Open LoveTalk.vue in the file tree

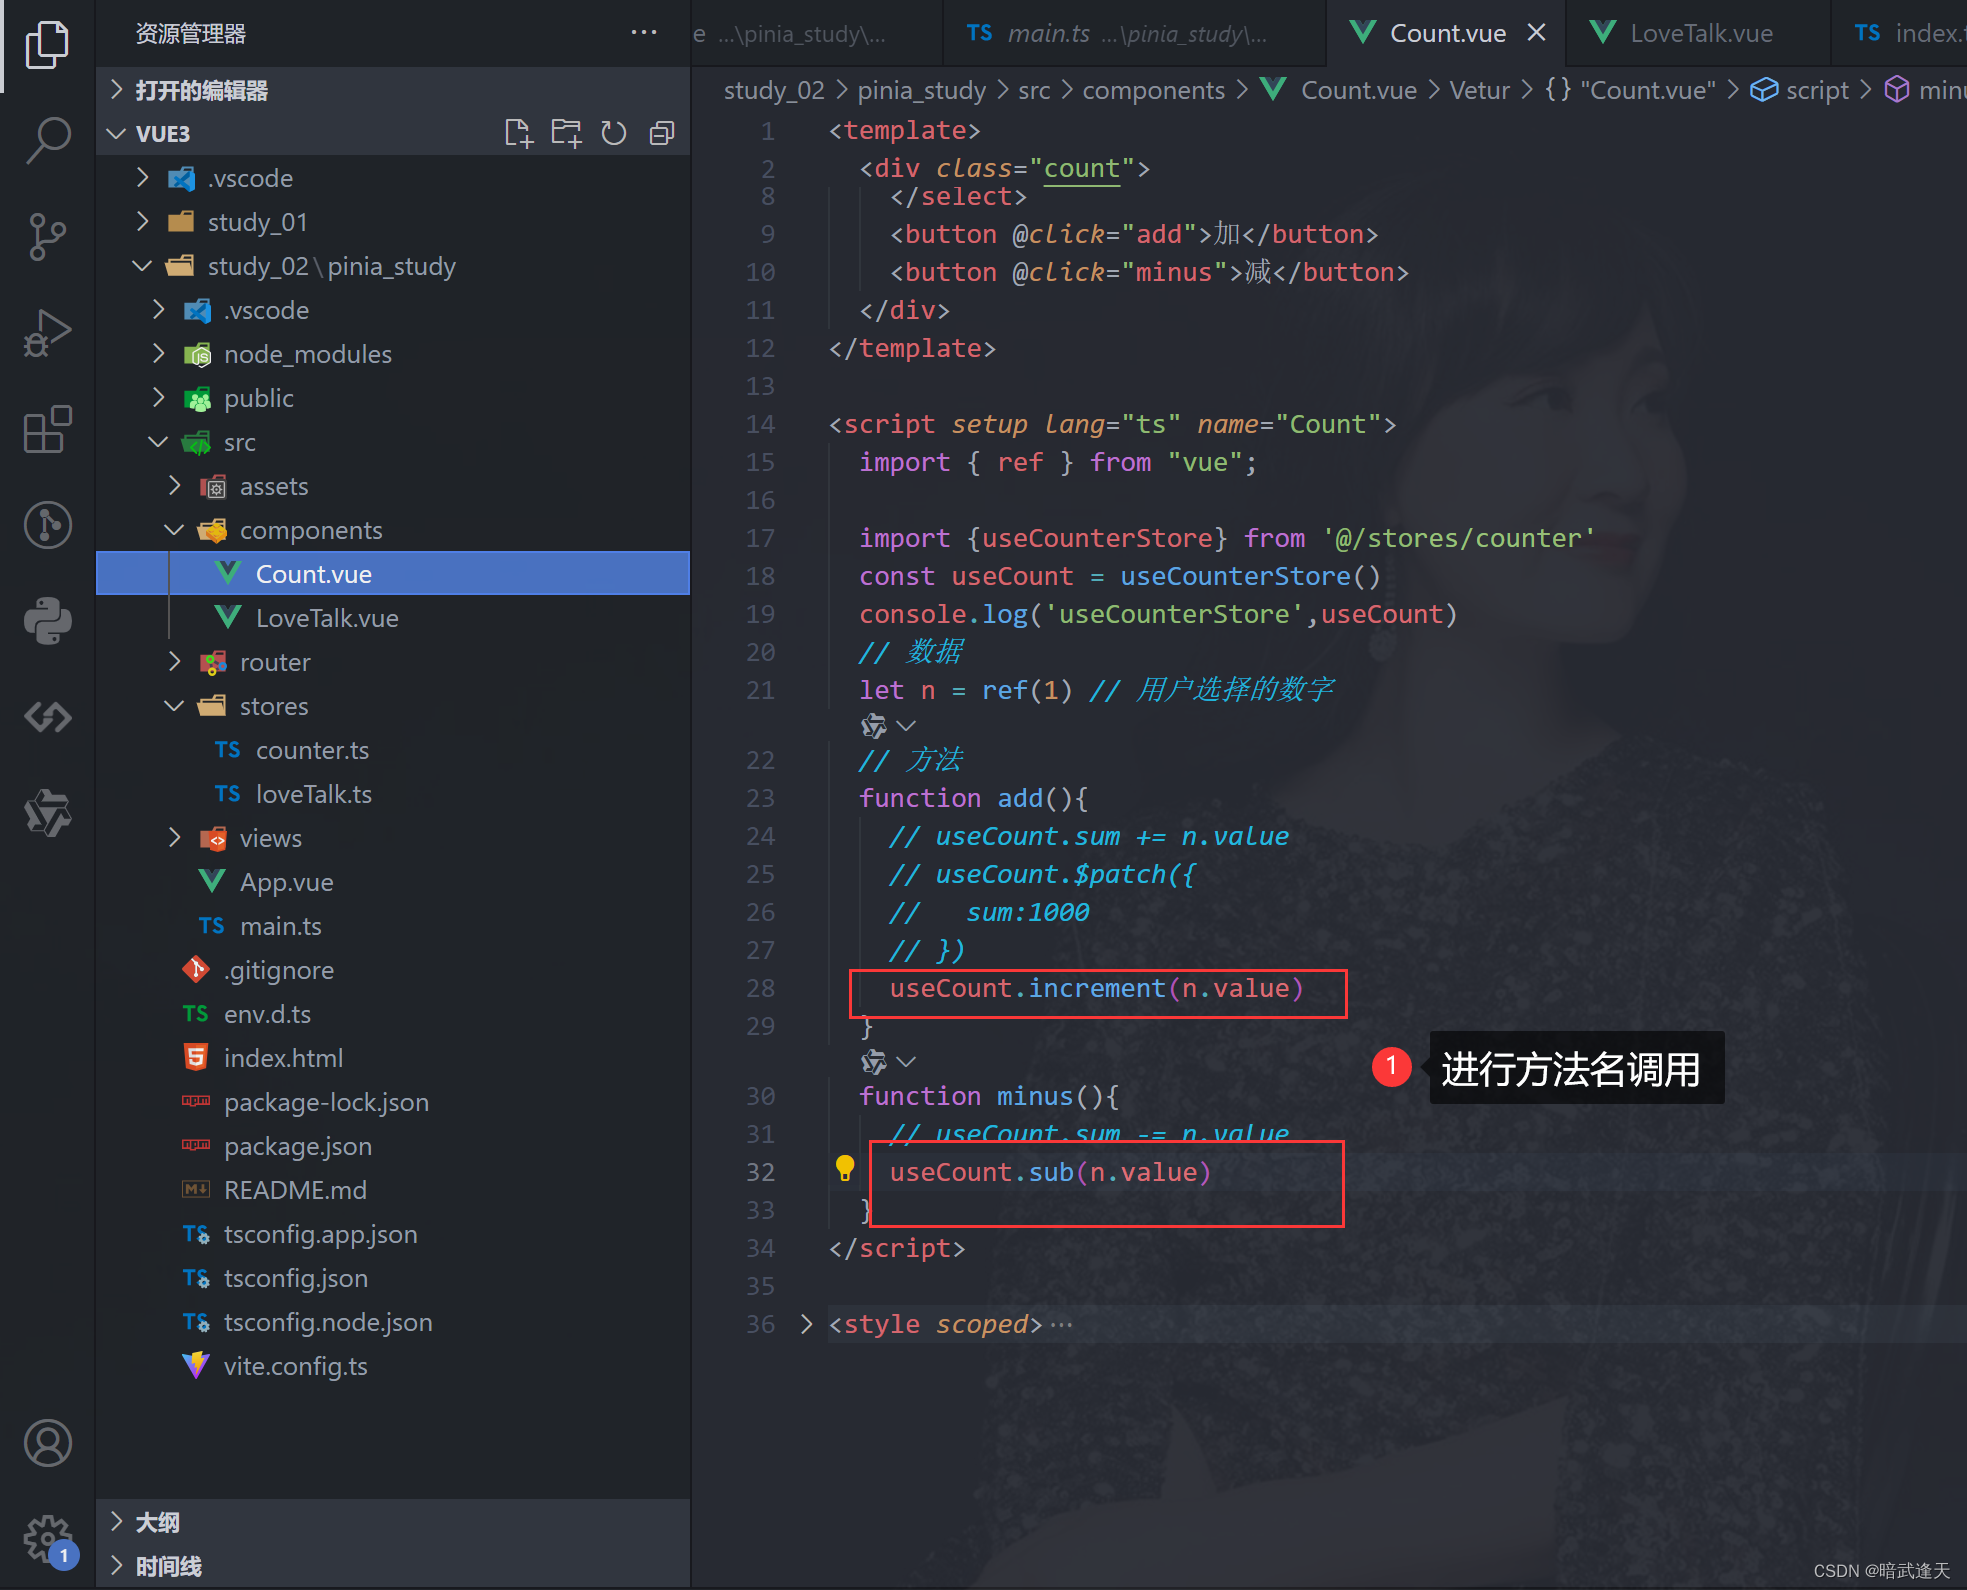(x=393, y=618)
